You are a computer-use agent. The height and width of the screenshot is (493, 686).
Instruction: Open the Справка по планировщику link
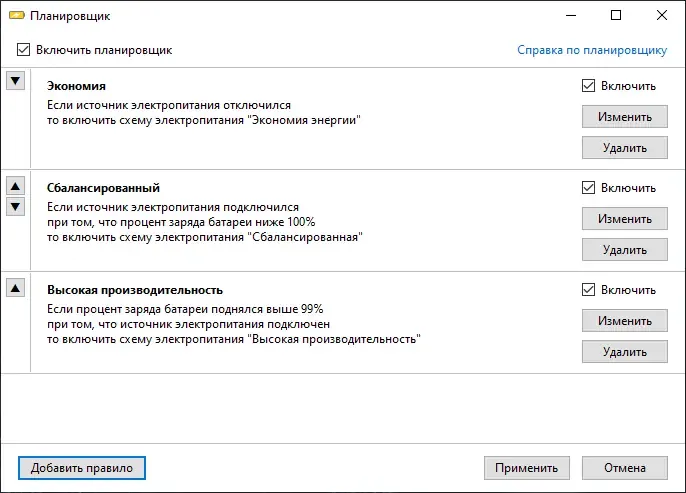coord(591,49)
